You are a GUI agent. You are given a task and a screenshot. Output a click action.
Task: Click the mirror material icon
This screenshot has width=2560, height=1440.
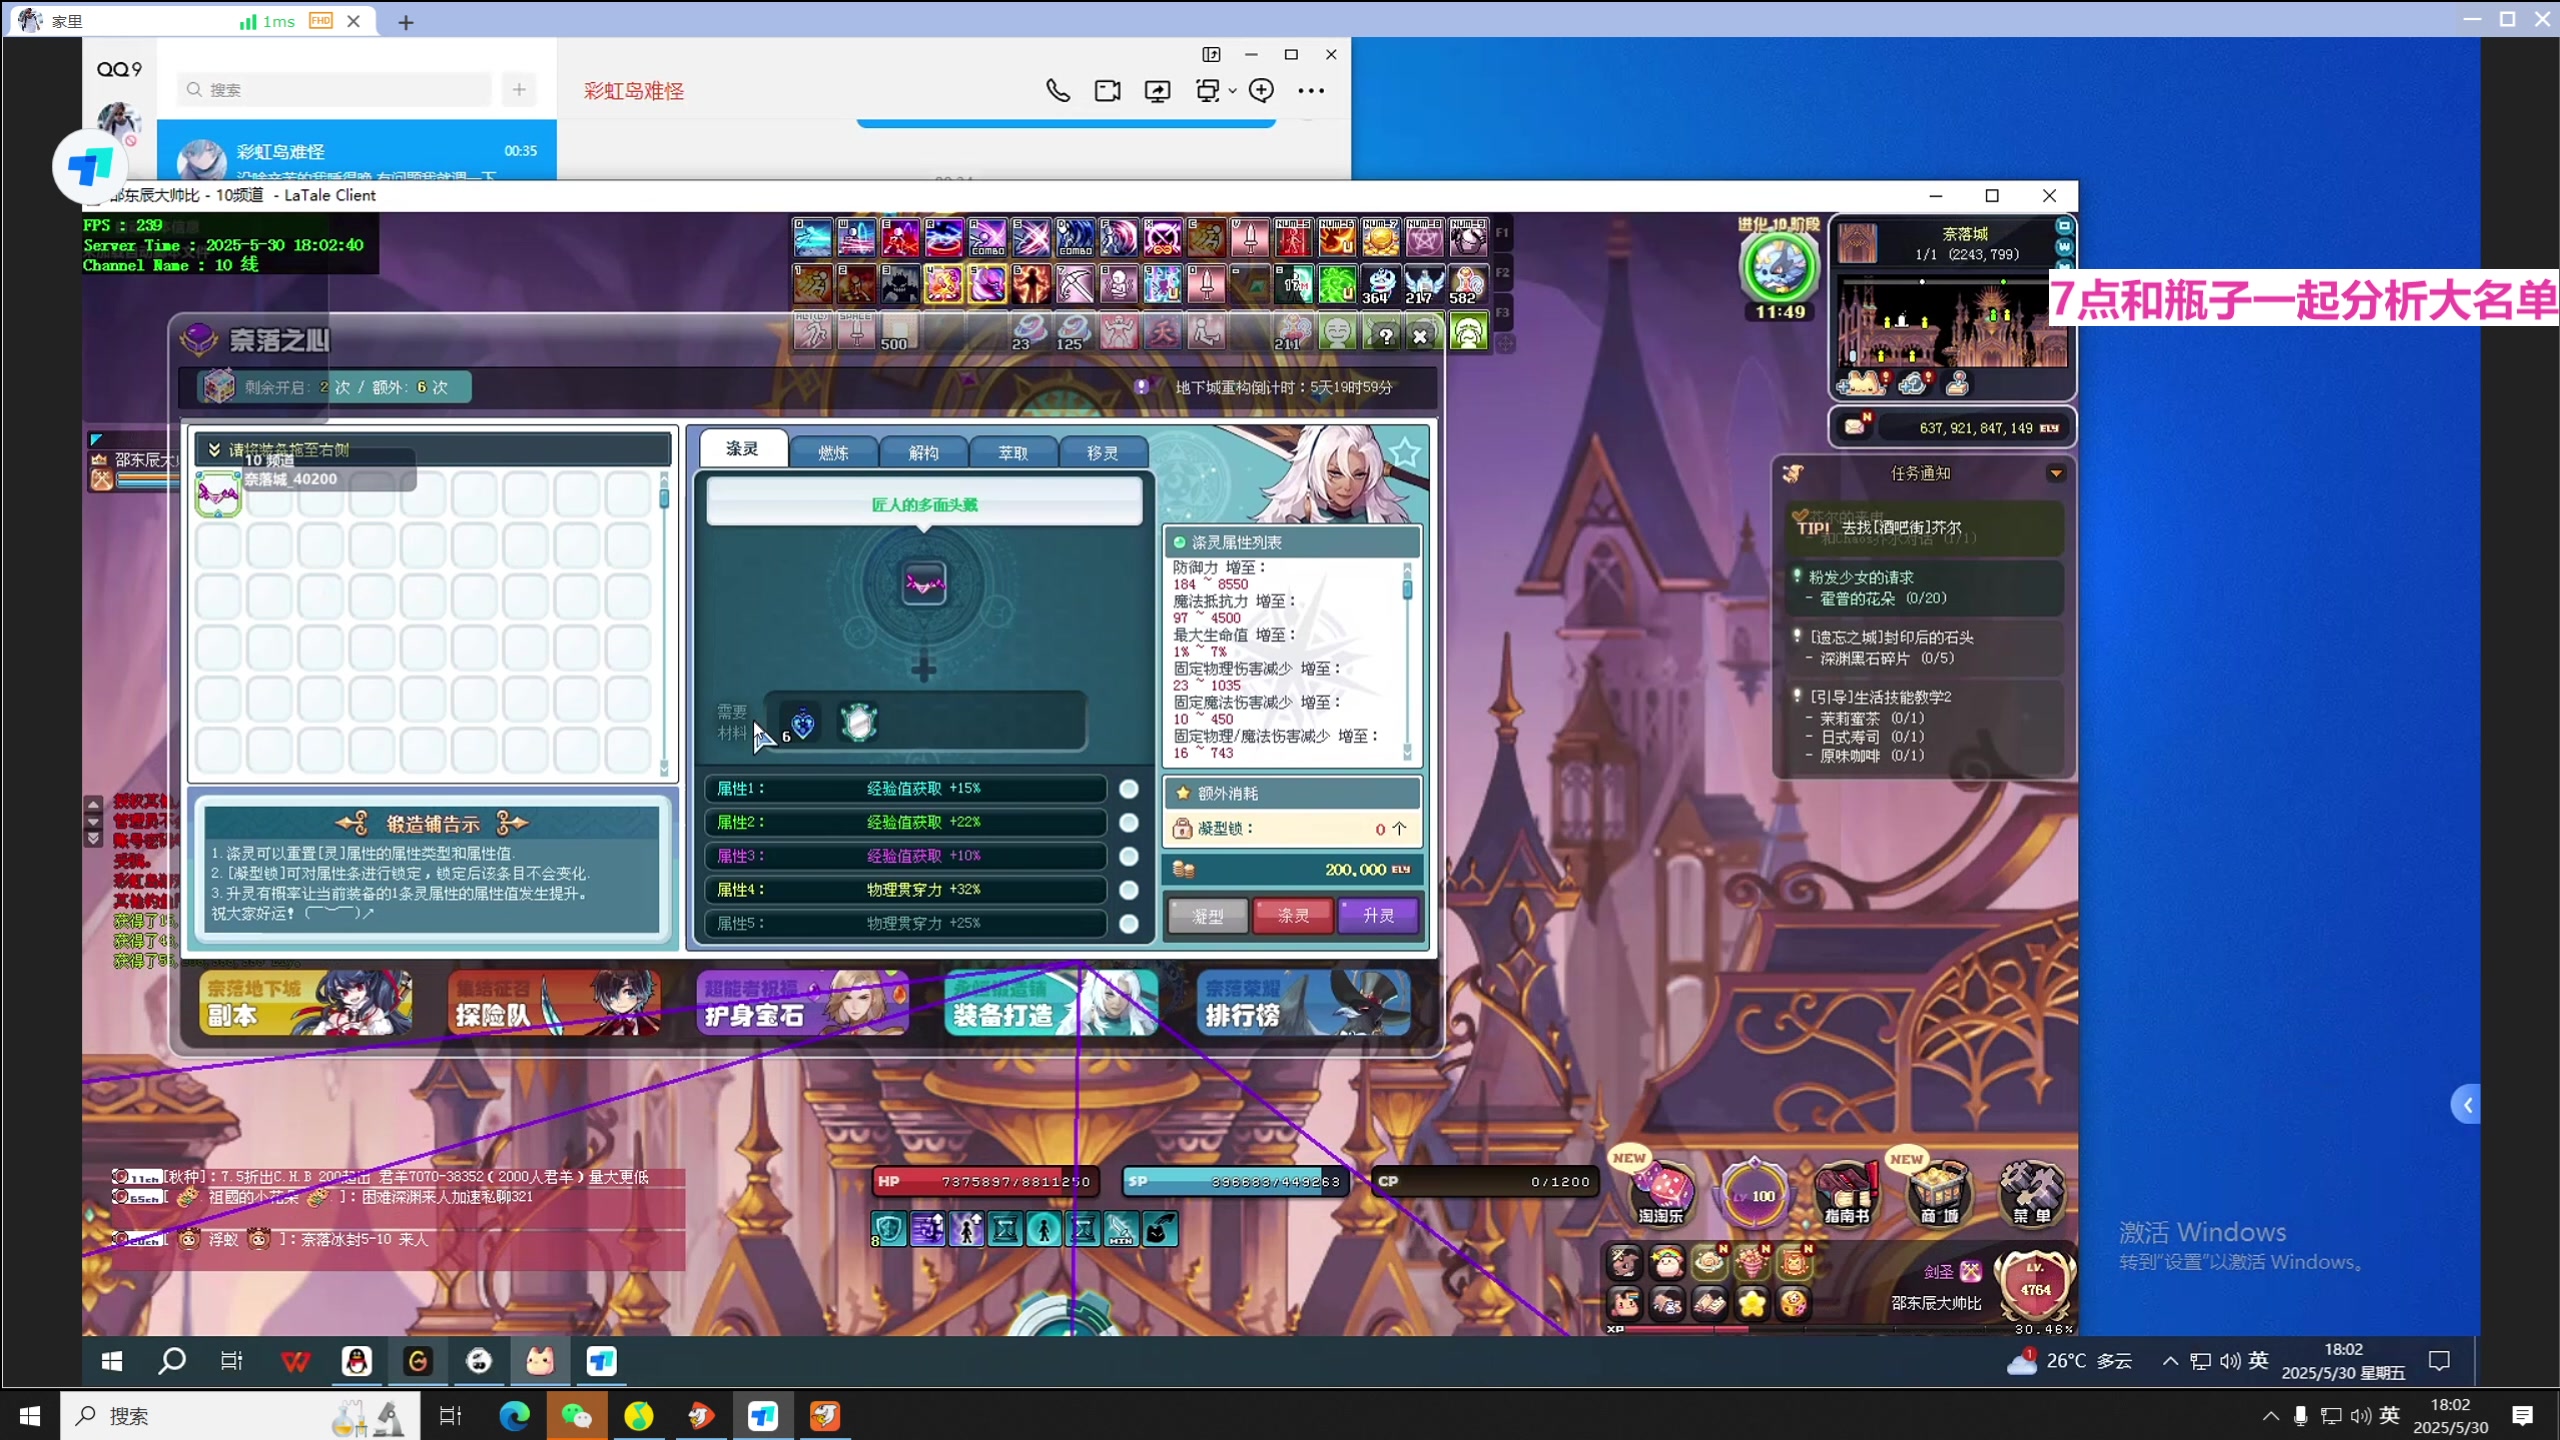tap(858, 723)
